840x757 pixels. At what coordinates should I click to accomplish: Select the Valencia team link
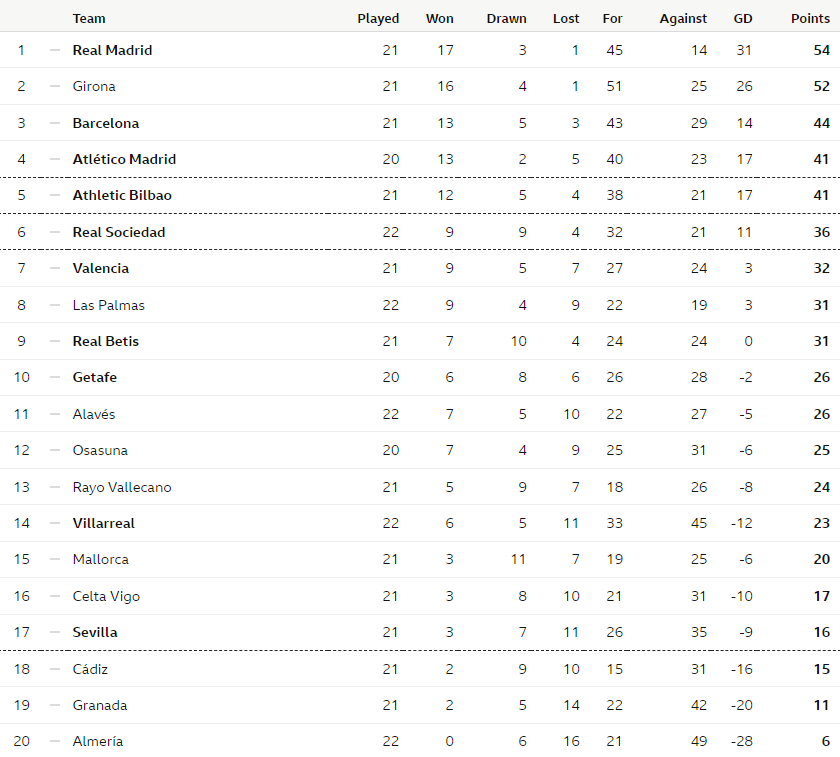pos(101,268)
